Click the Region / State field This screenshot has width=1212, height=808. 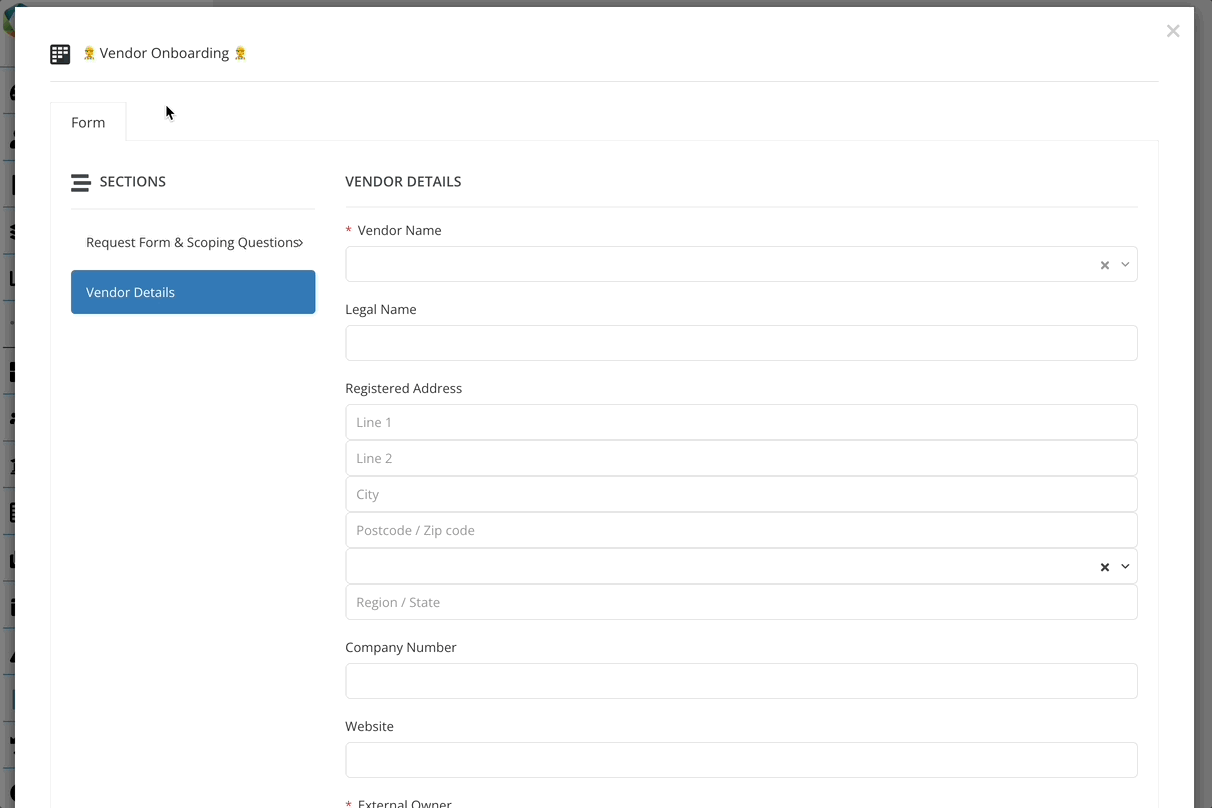point(741,601)
